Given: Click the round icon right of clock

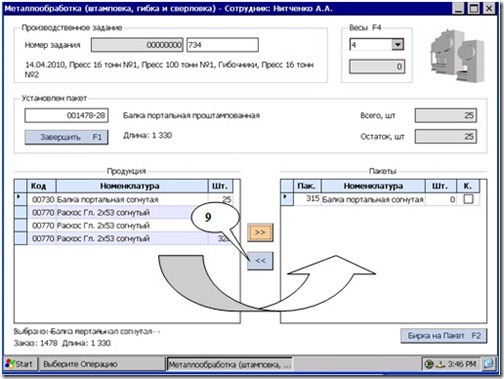Looking at the screenshot, I should point(488,364).
